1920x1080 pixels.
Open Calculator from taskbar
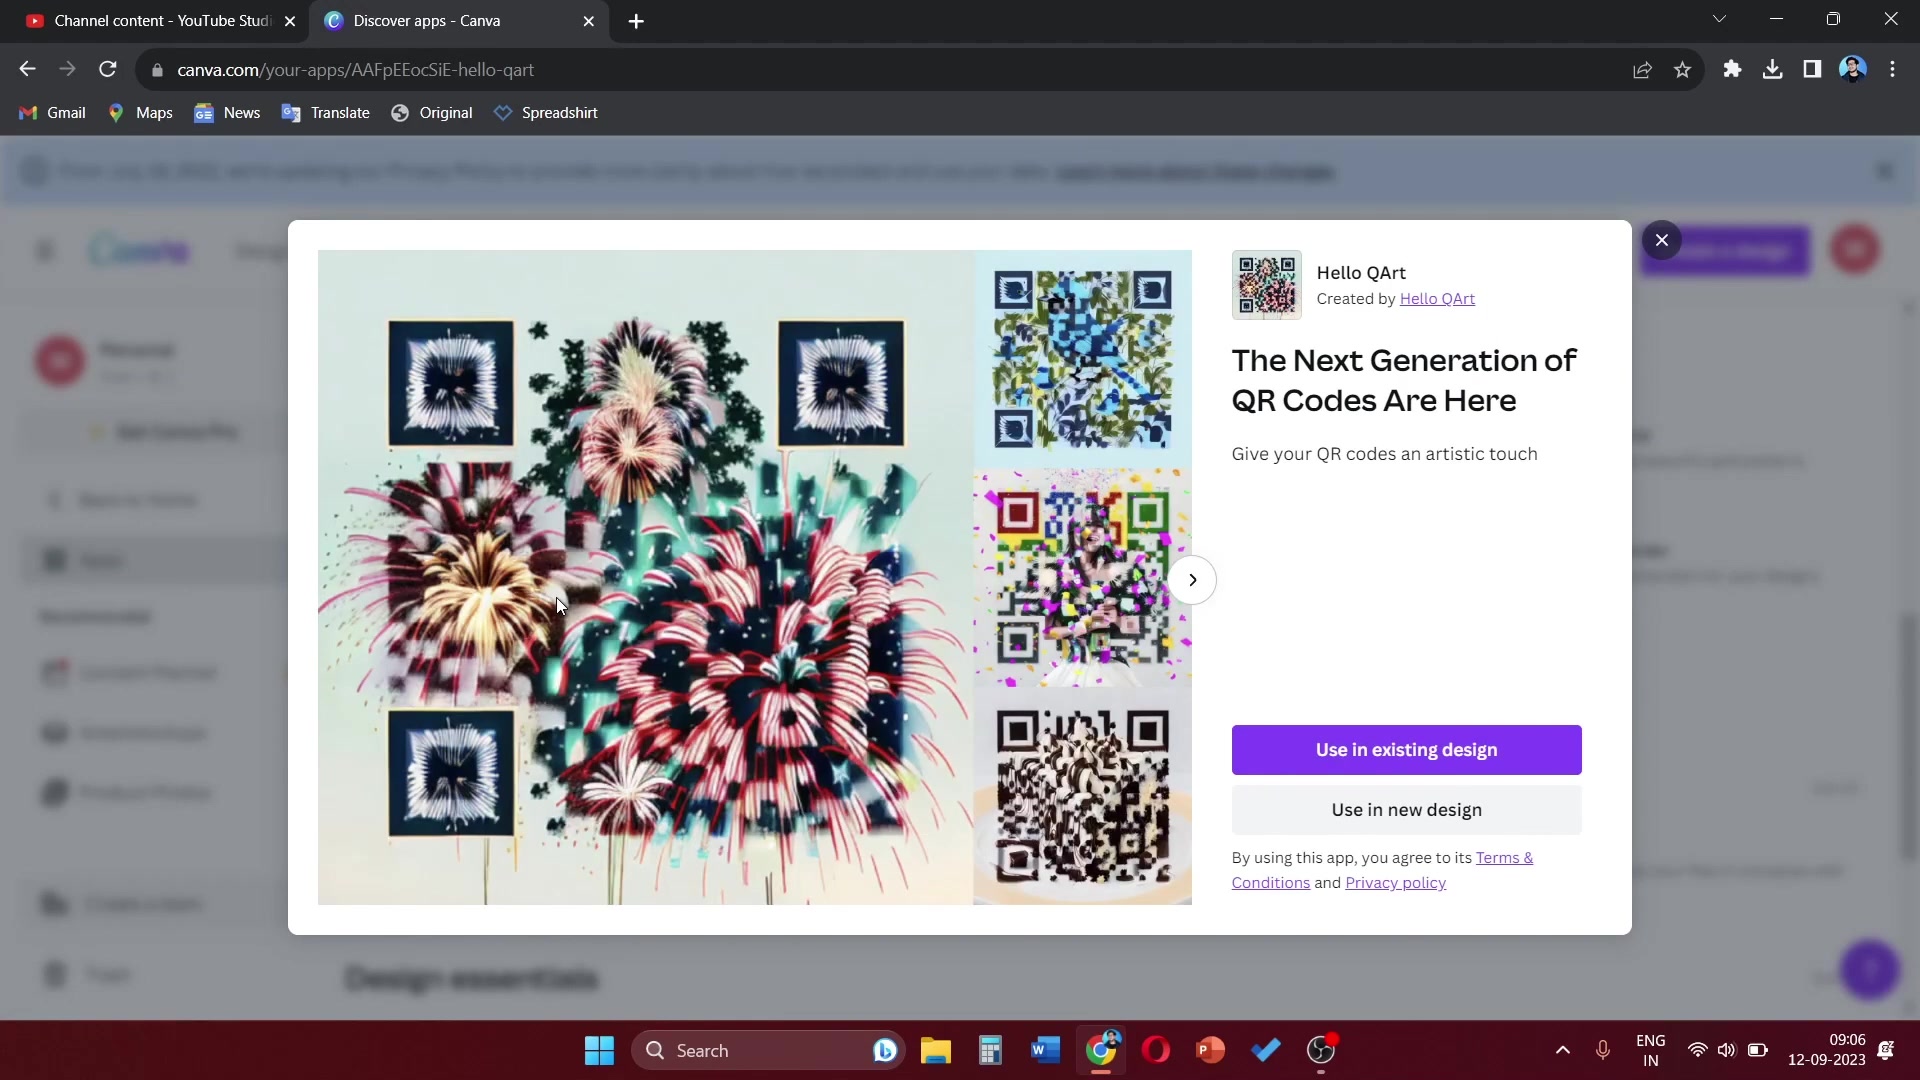click(990, 1051)
